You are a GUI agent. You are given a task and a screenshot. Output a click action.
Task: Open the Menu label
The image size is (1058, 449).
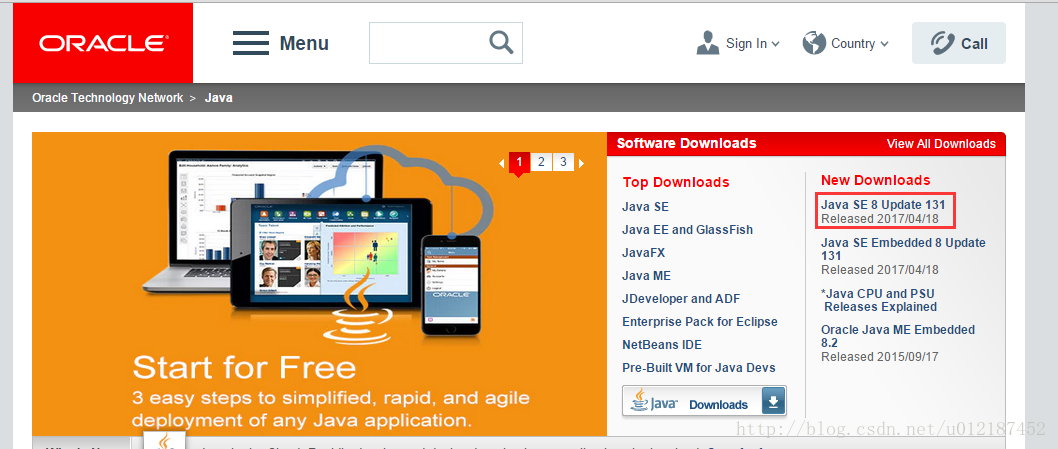click(304, 43)
